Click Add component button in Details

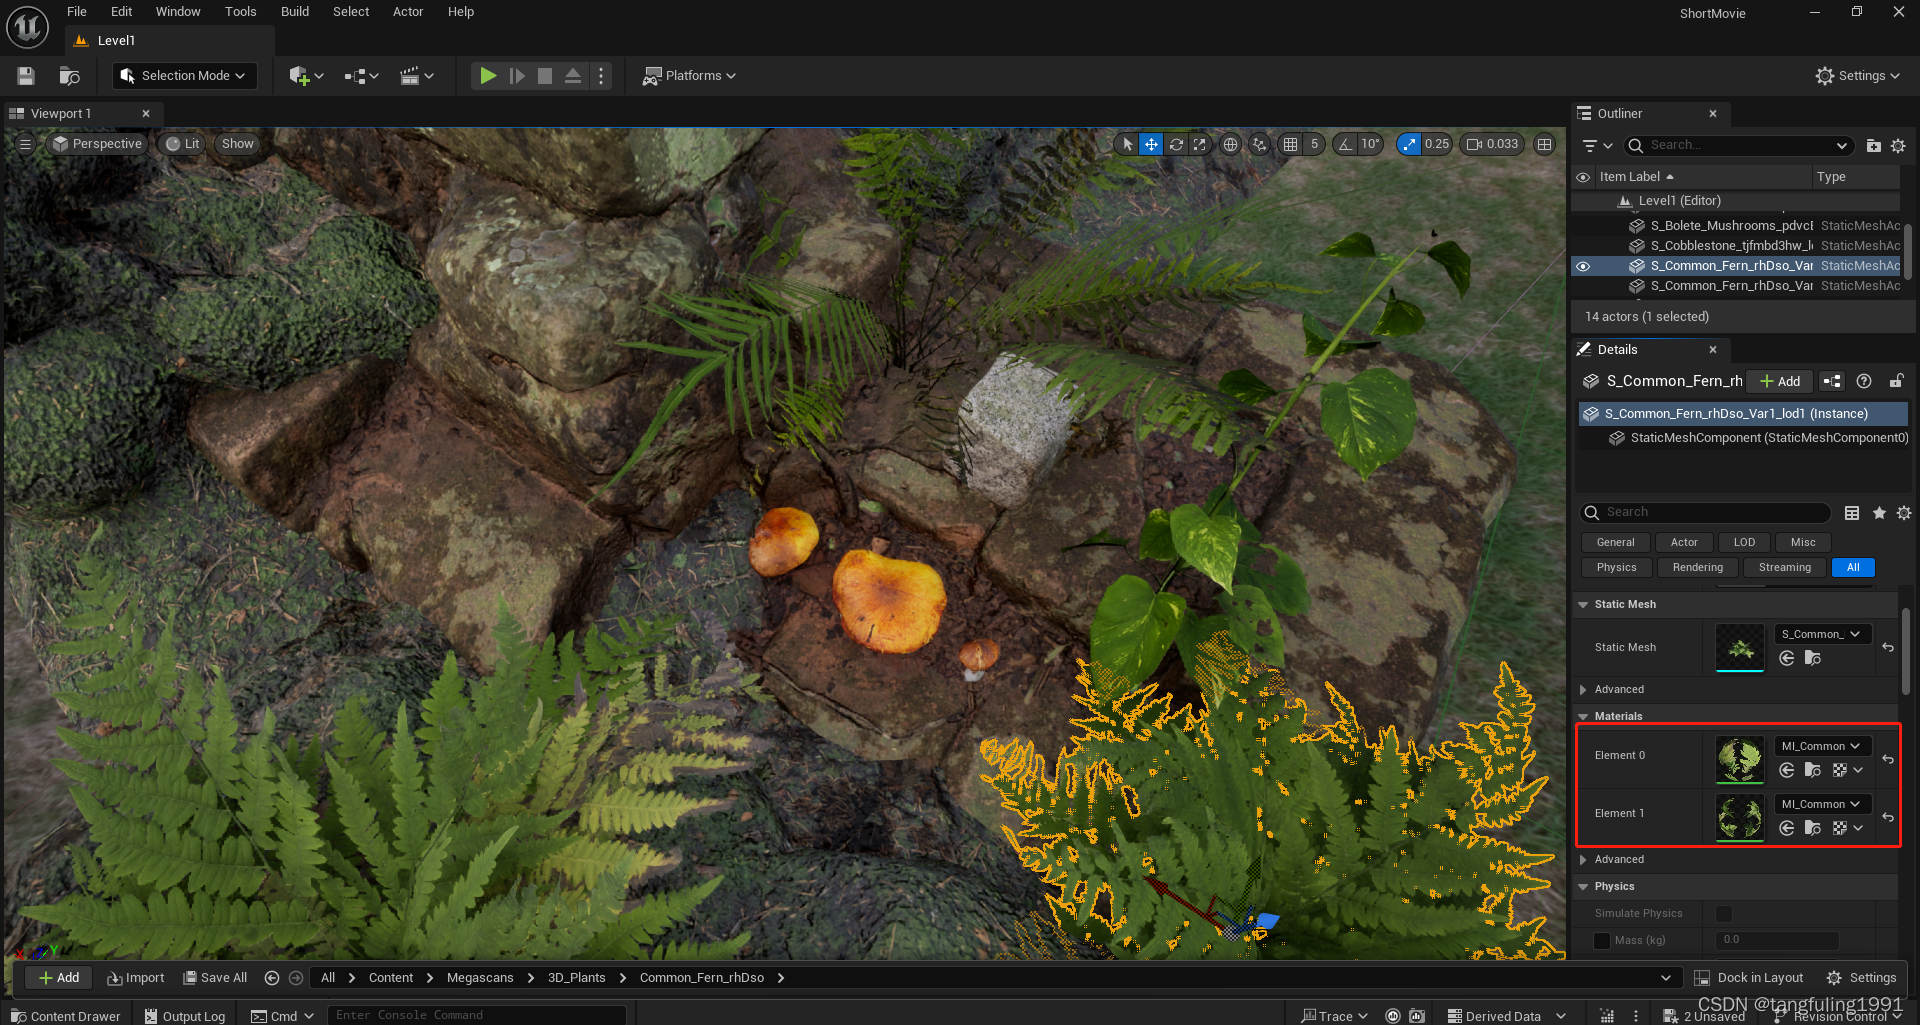click(x=1781, y=381)
